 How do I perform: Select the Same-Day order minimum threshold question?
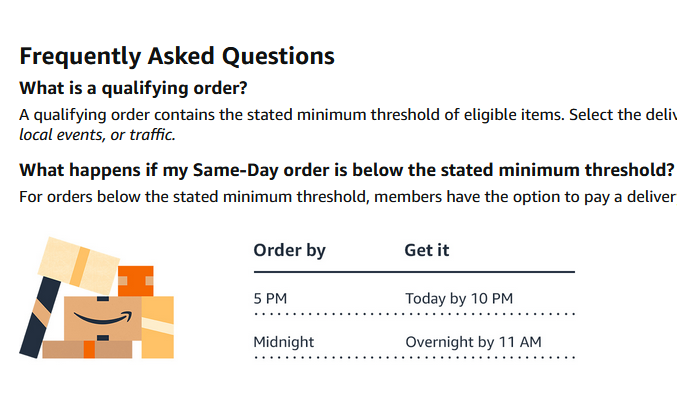coord(347,170)
